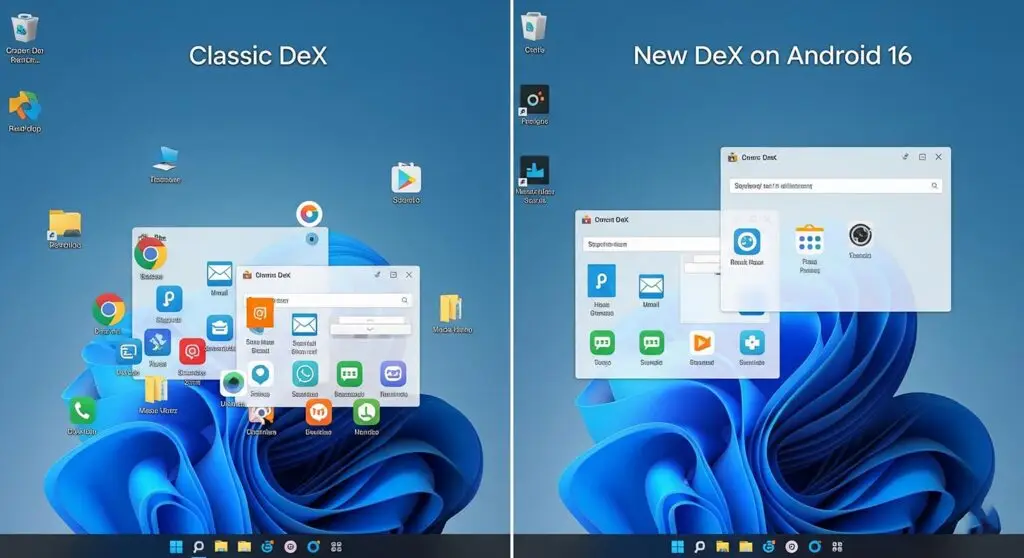Click the magnifier icon in front New DeX window
The image size is (1024, 558).
click(934, 186)
